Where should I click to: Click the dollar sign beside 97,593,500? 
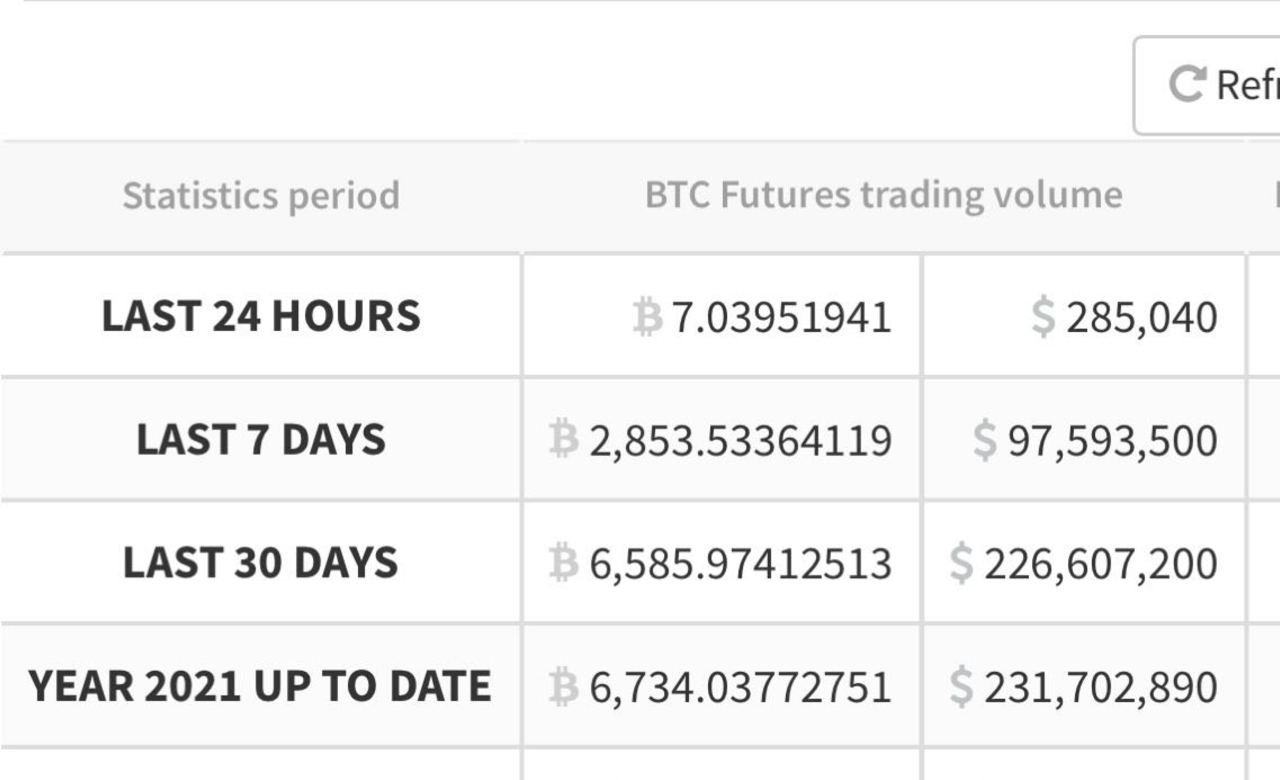point(985,441)
